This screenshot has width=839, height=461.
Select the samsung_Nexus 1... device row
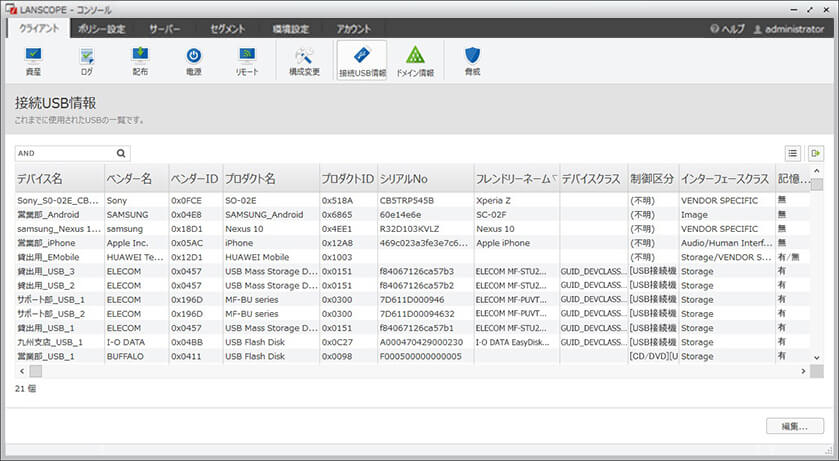click(412, 229)
